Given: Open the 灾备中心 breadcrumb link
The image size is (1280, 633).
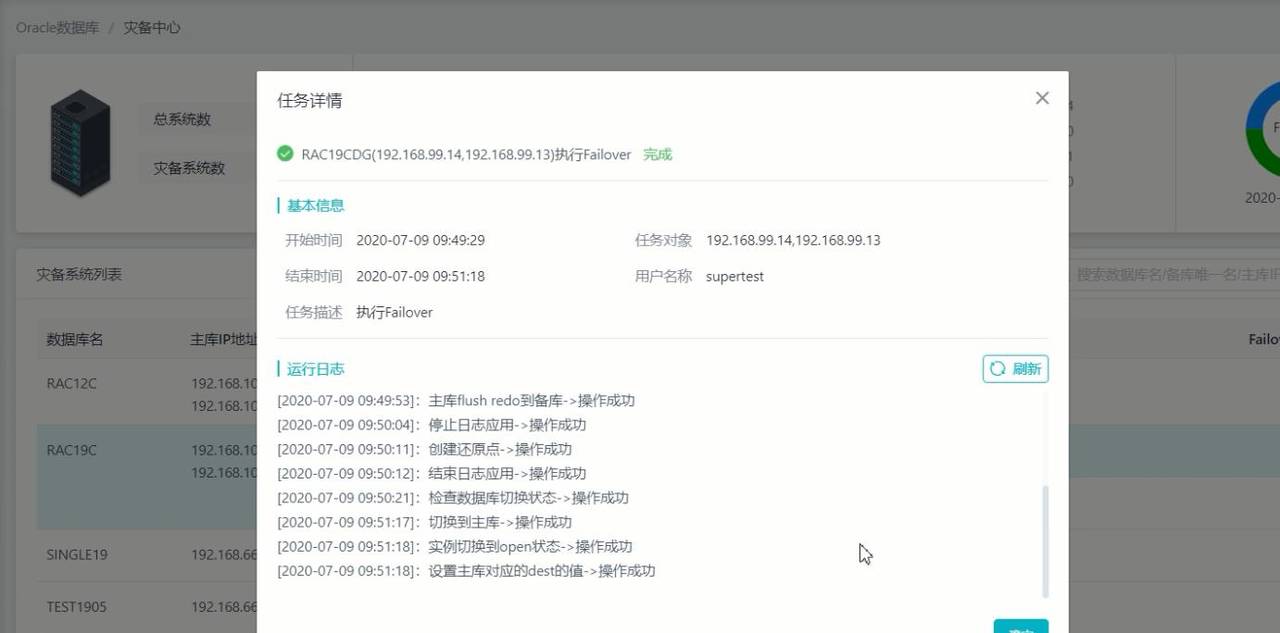Looking at the screenshot, I should [x=150, y=28].
